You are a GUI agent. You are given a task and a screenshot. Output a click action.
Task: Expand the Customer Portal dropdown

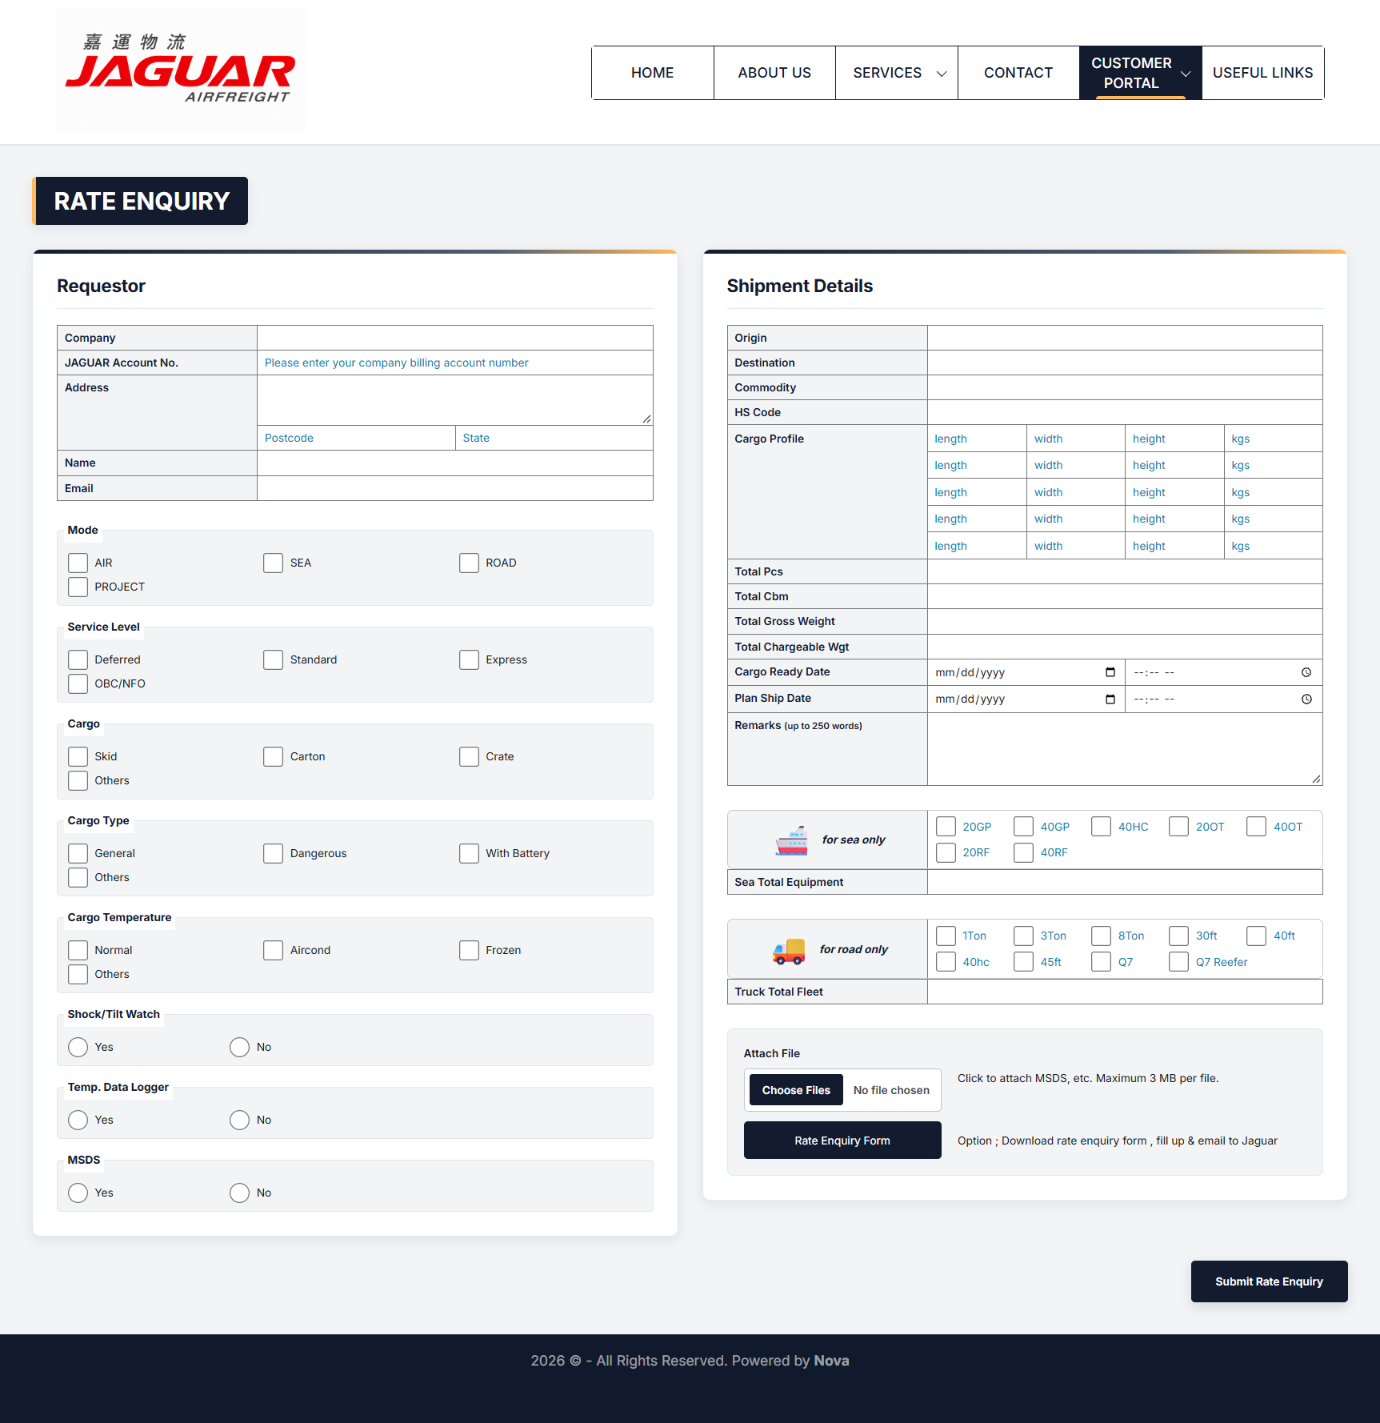1140,73
